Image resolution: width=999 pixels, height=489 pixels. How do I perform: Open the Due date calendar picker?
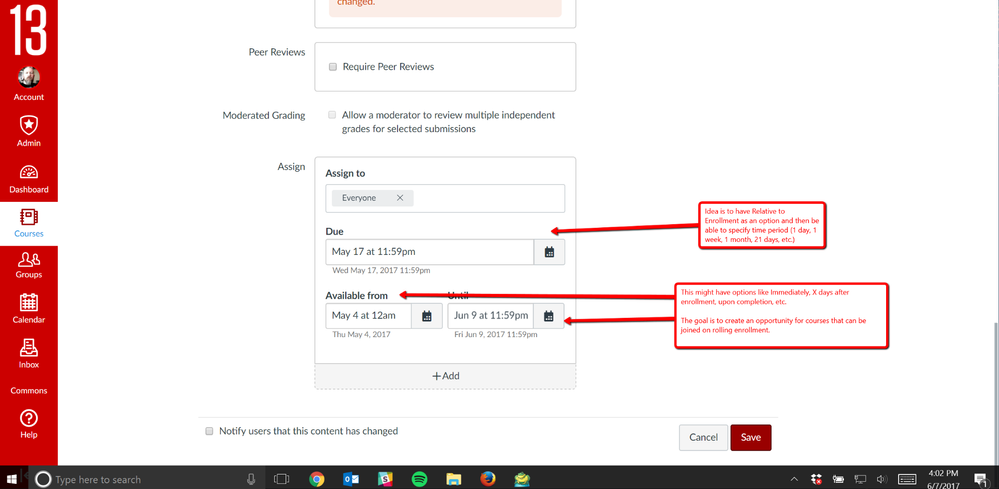pyautogui.click(x=549, y=252)
